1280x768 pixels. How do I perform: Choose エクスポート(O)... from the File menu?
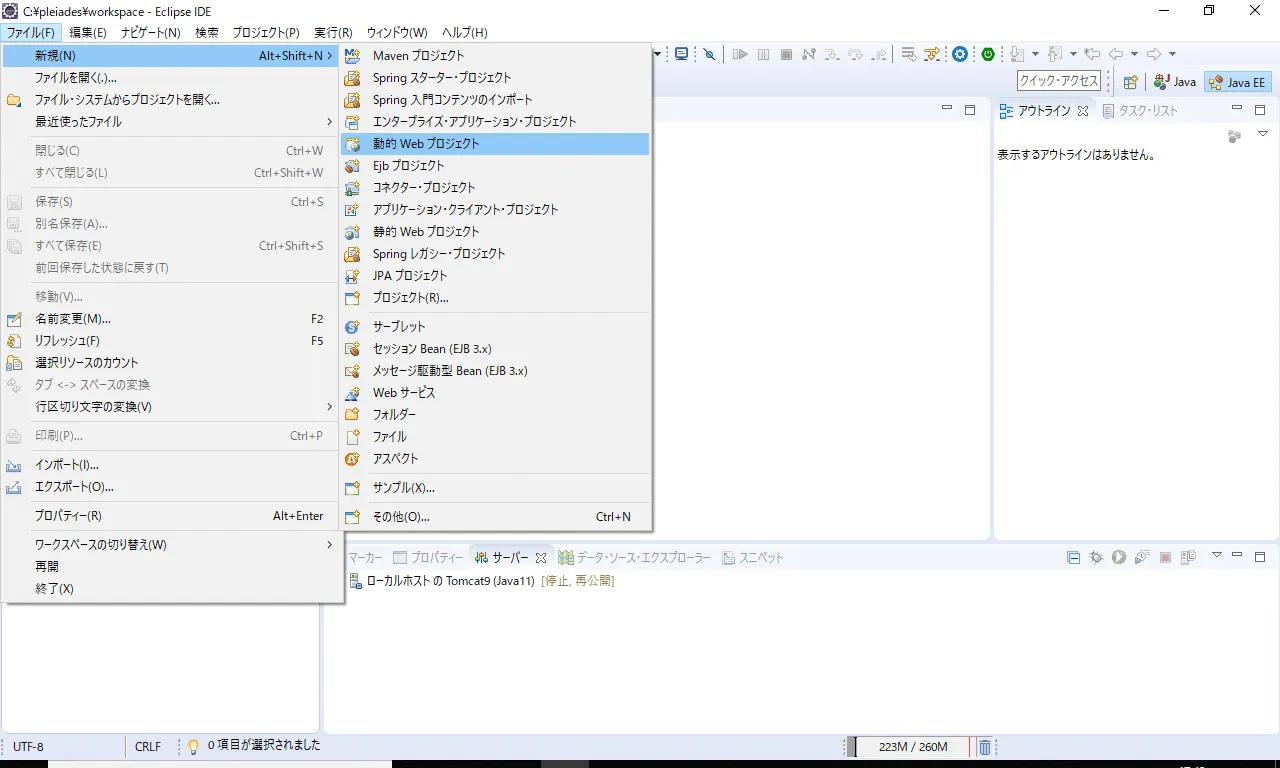click(172, 487)
